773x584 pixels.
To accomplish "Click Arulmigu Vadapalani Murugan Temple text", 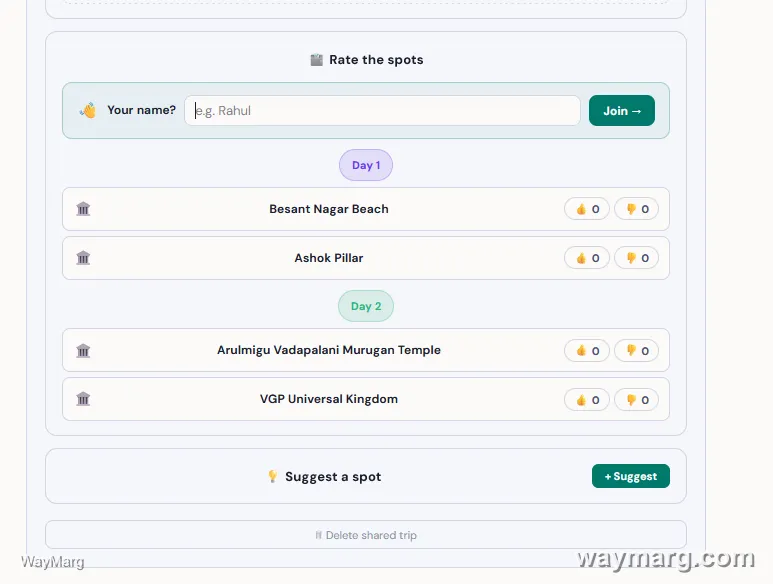I will 329,350.
